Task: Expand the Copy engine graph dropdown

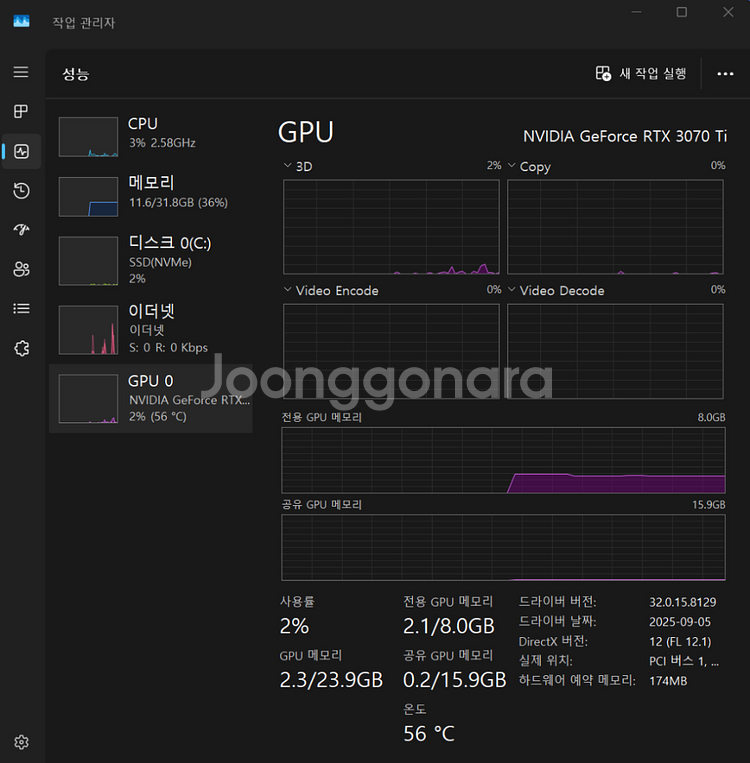Action: tap(512, 166)
